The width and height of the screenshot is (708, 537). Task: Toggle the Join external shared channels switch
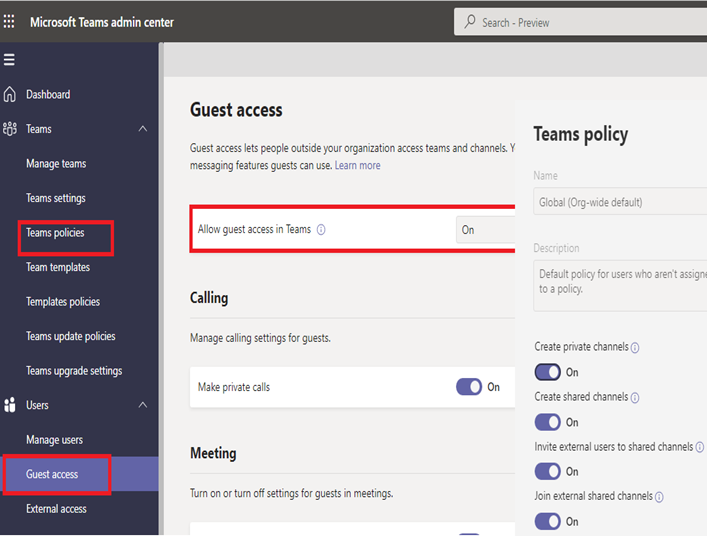(x=548, y=522)
